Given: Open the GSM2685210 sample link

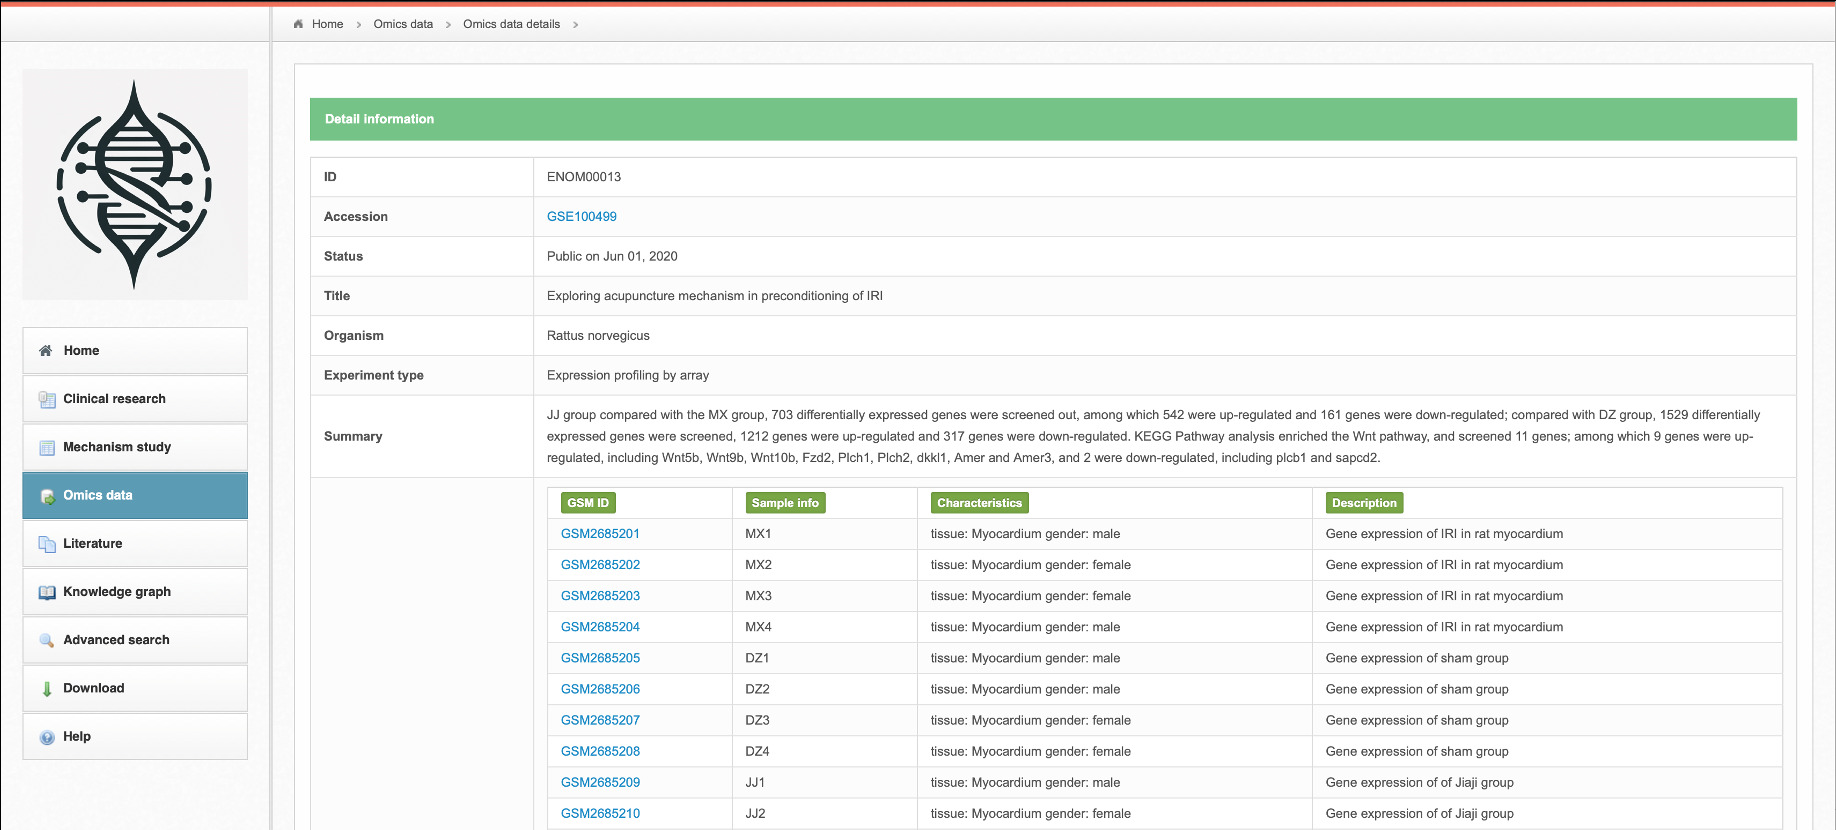Looking at the screenshot, I should pyautogui.click(x=600, y=814).
